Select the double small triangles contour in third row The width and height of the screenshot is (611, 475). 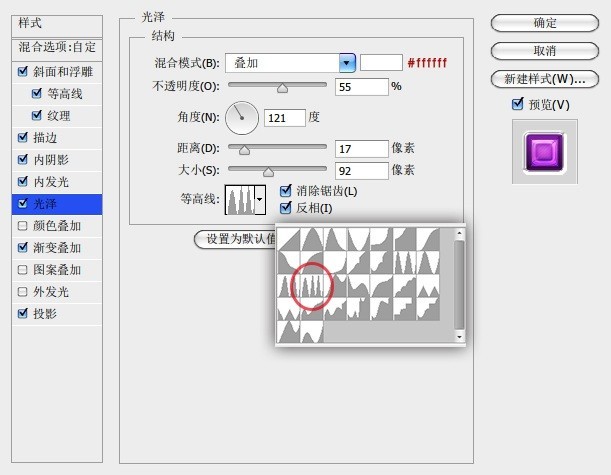tap(428, 286)
